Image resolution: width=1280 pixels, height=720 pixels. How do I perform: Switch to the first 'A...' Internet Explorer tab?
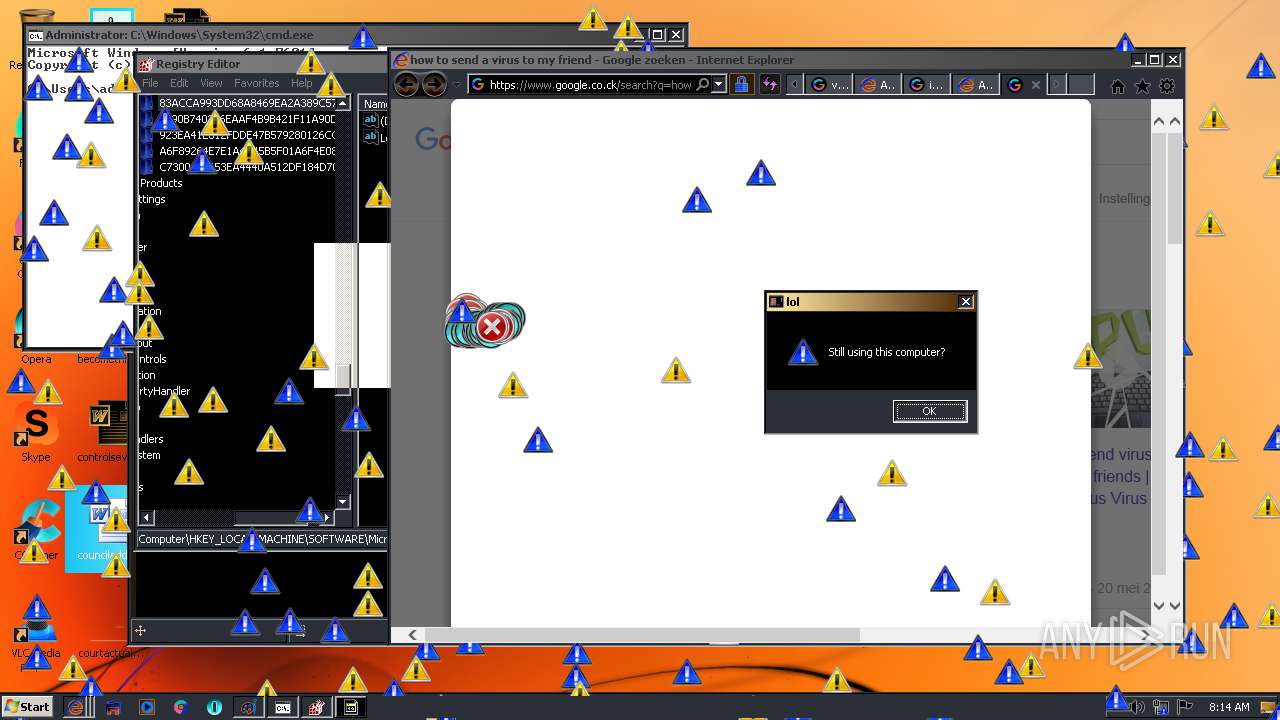878,85
